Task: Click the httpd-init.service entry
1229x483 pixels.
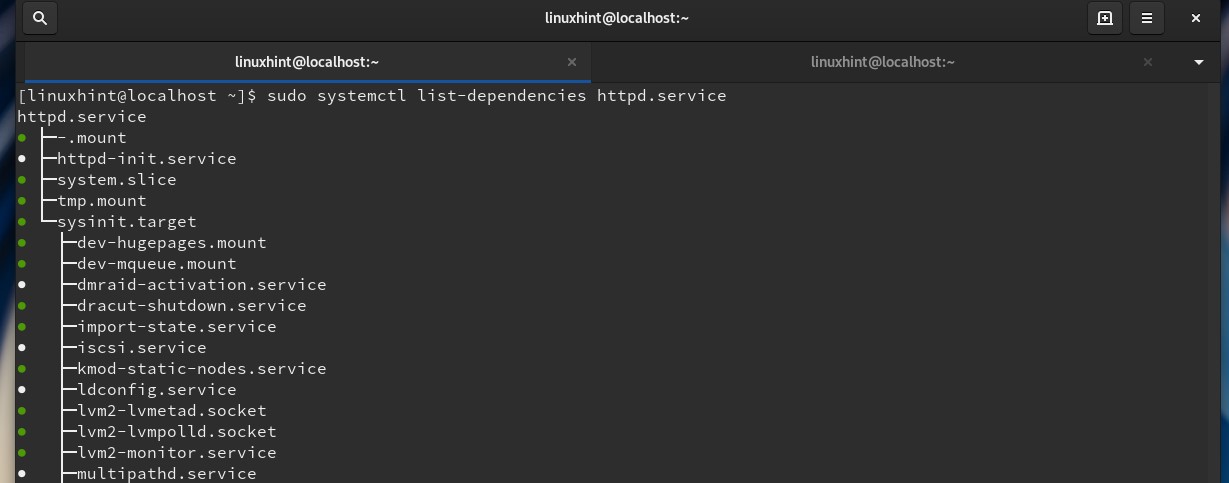Action: (146, 159)
